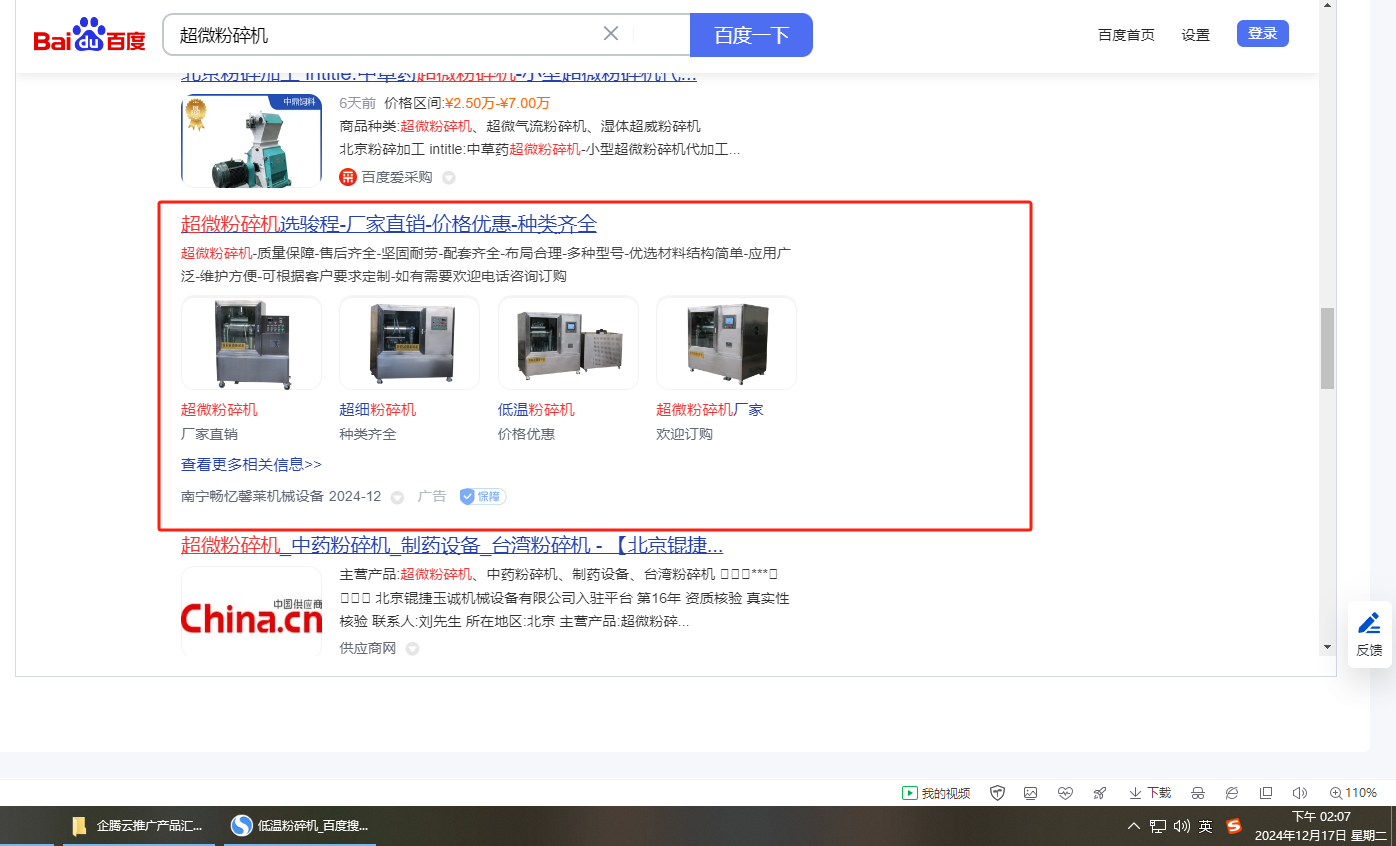Switch to the 低温粉碎机_百度搜 browser taskbar item
This screenshot has width=1396, height=846.
tap(300, 826)
